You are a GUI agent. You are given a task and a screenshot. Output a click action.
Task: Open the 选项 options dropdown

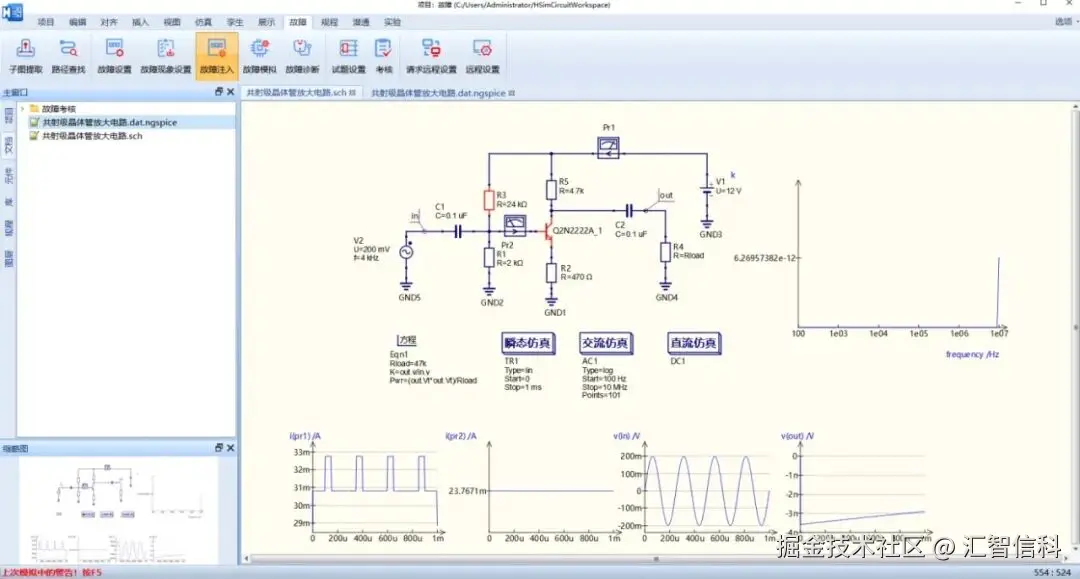point(1066,22)
